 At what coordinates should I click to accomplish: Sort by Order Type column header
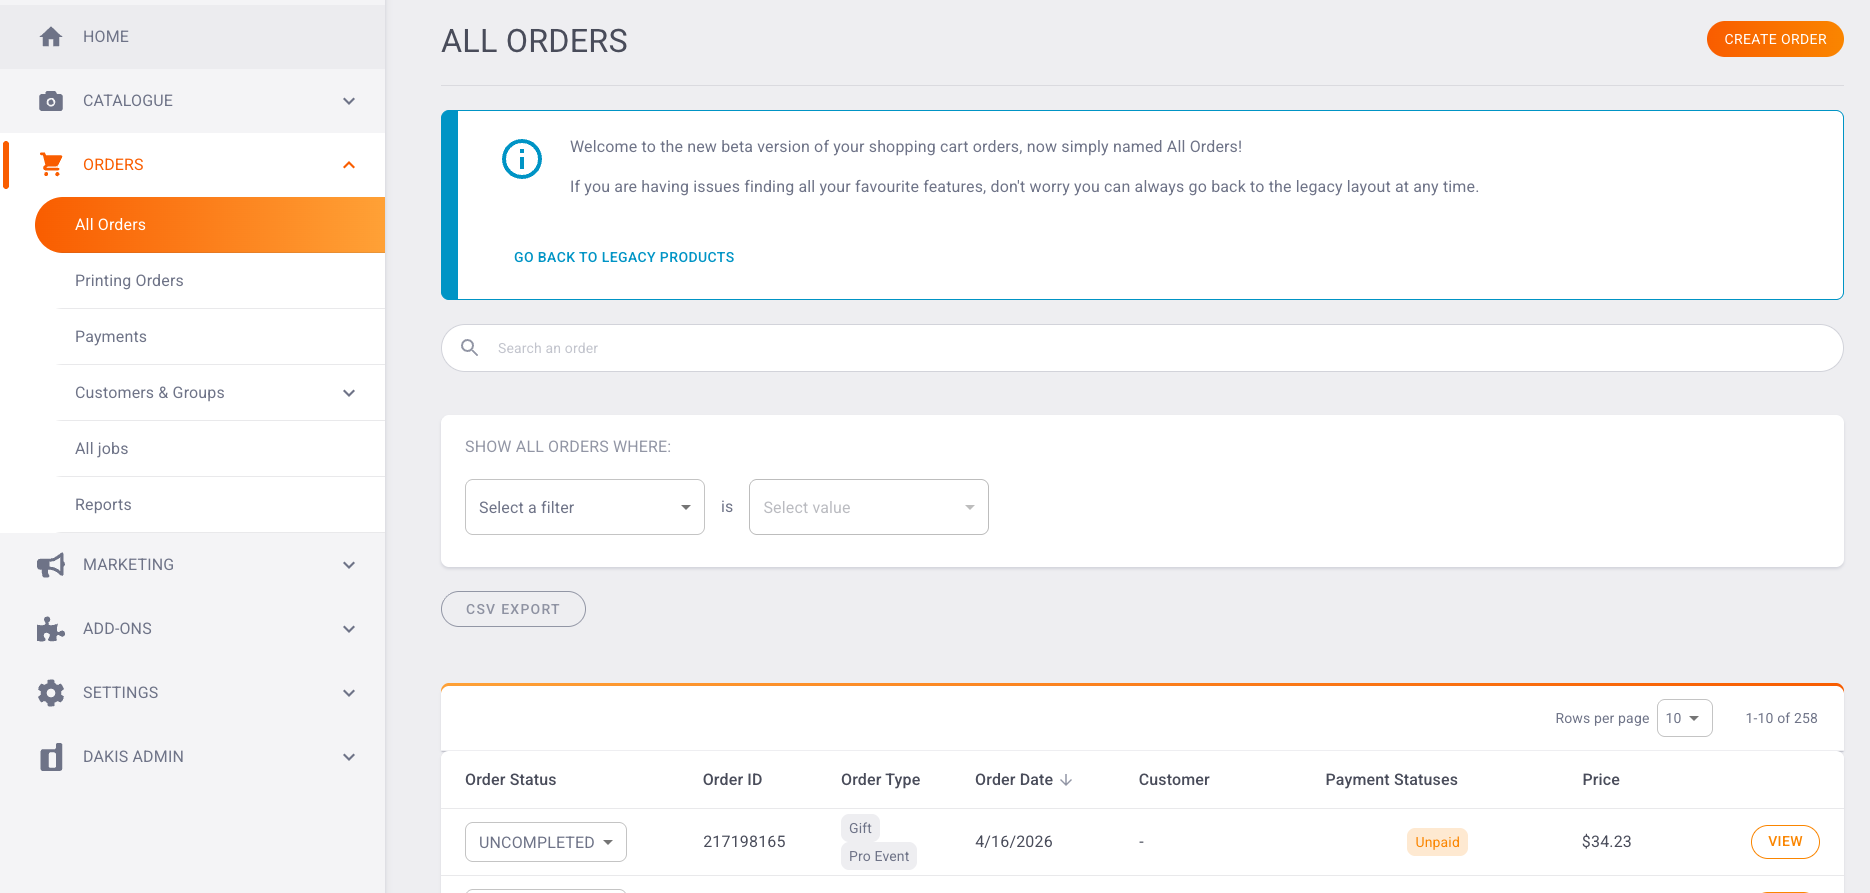click(x=880, y=780)
